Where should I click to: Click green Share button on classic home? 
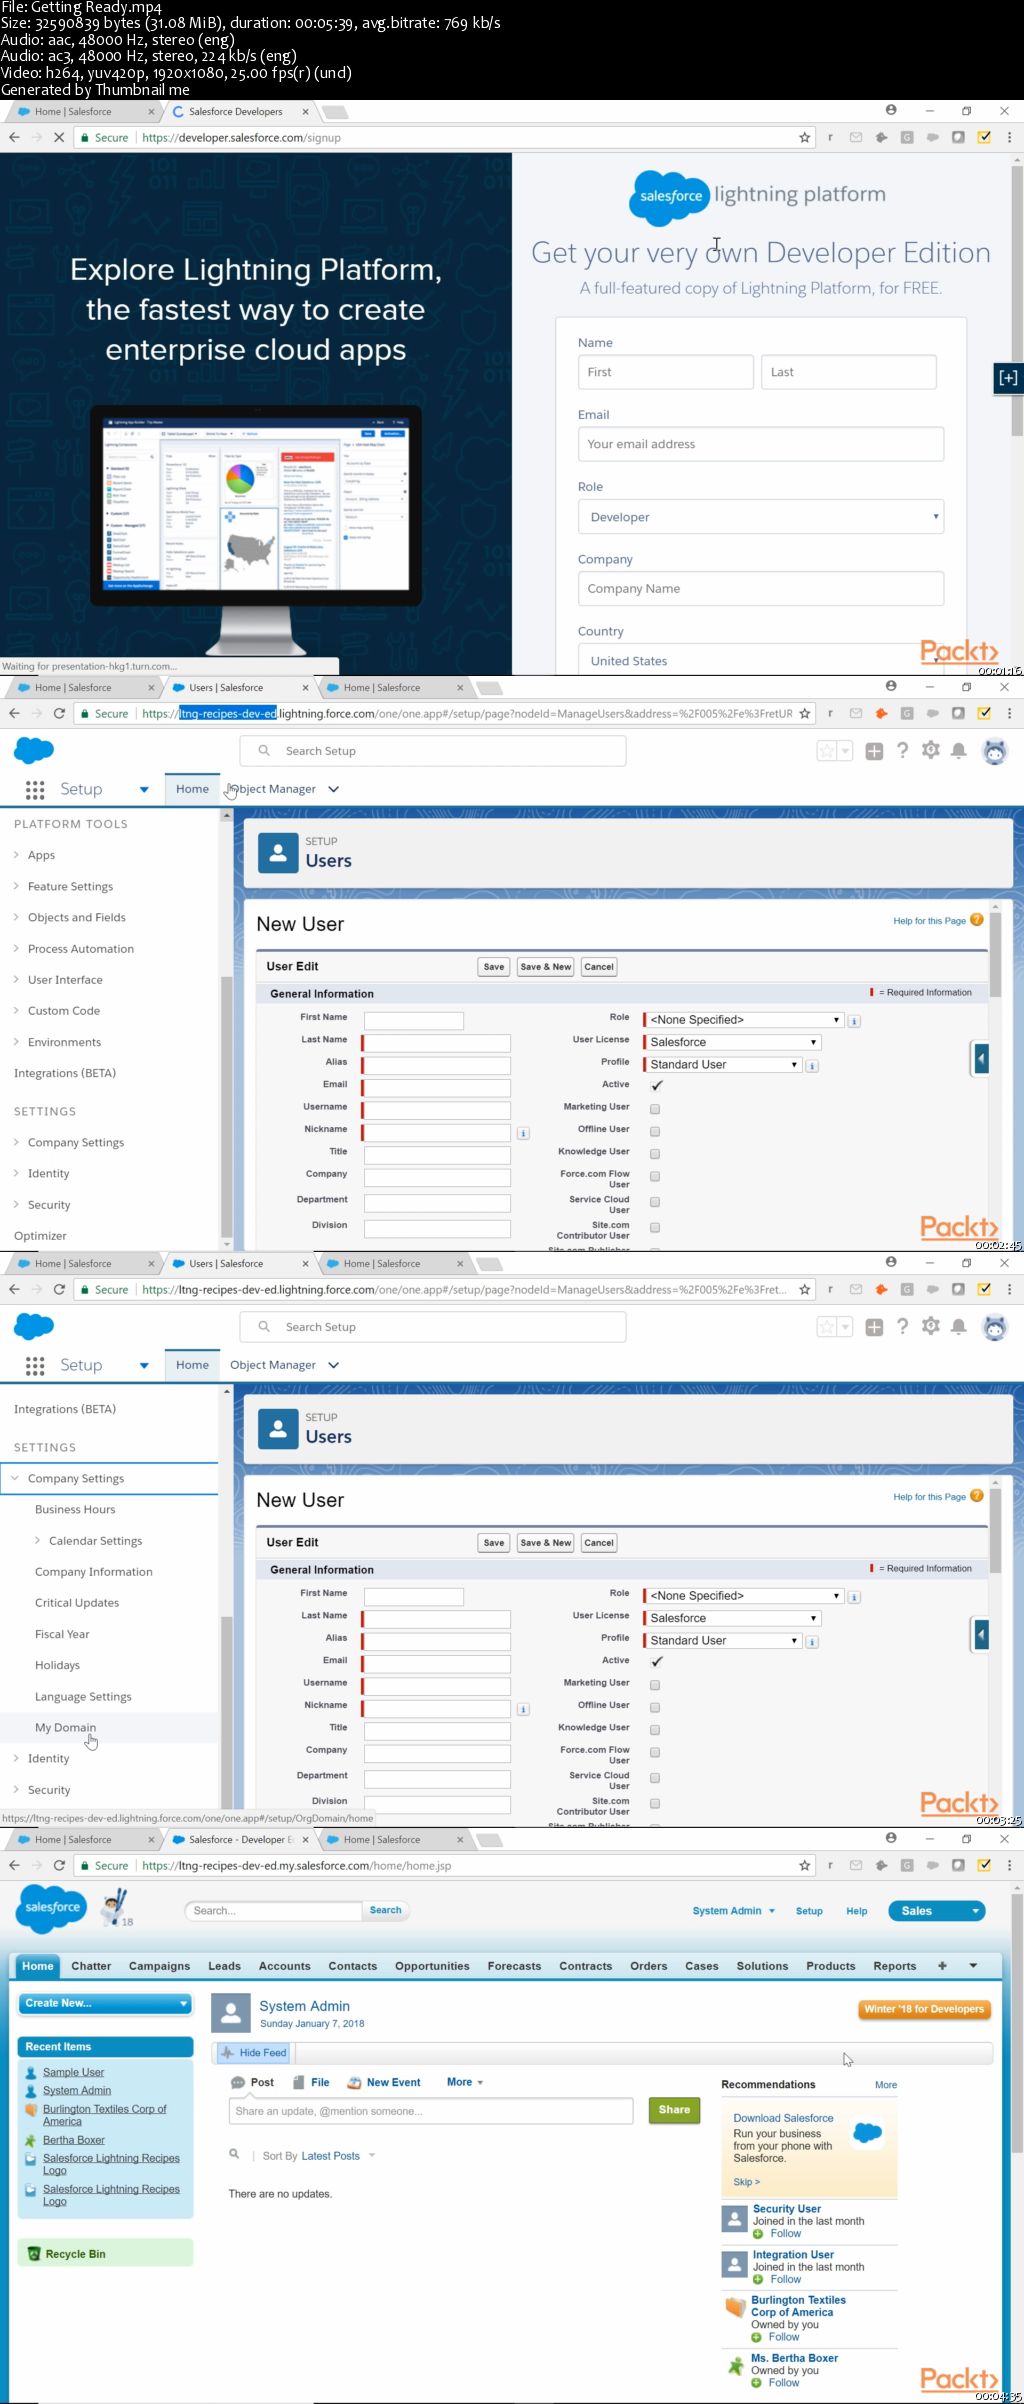675,2110
